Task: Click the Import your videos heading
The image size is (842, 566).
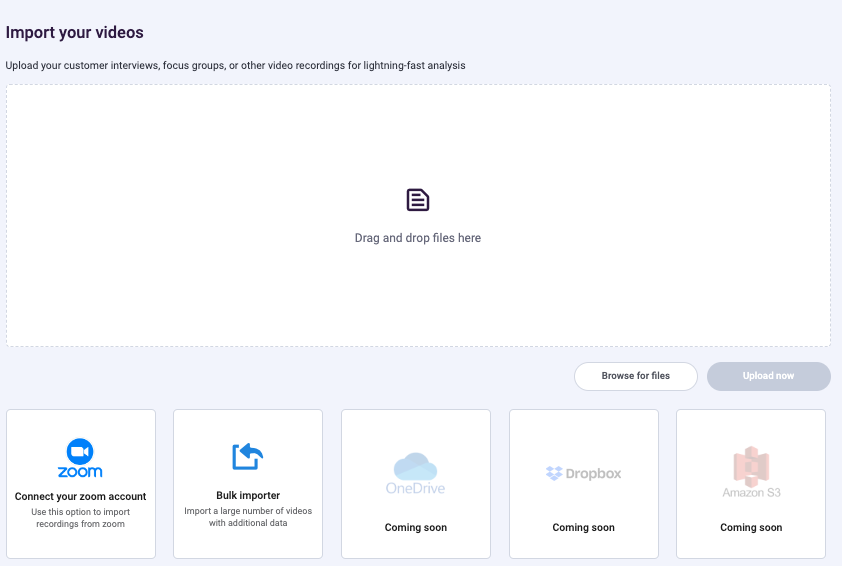Action: tap(75, 32)
